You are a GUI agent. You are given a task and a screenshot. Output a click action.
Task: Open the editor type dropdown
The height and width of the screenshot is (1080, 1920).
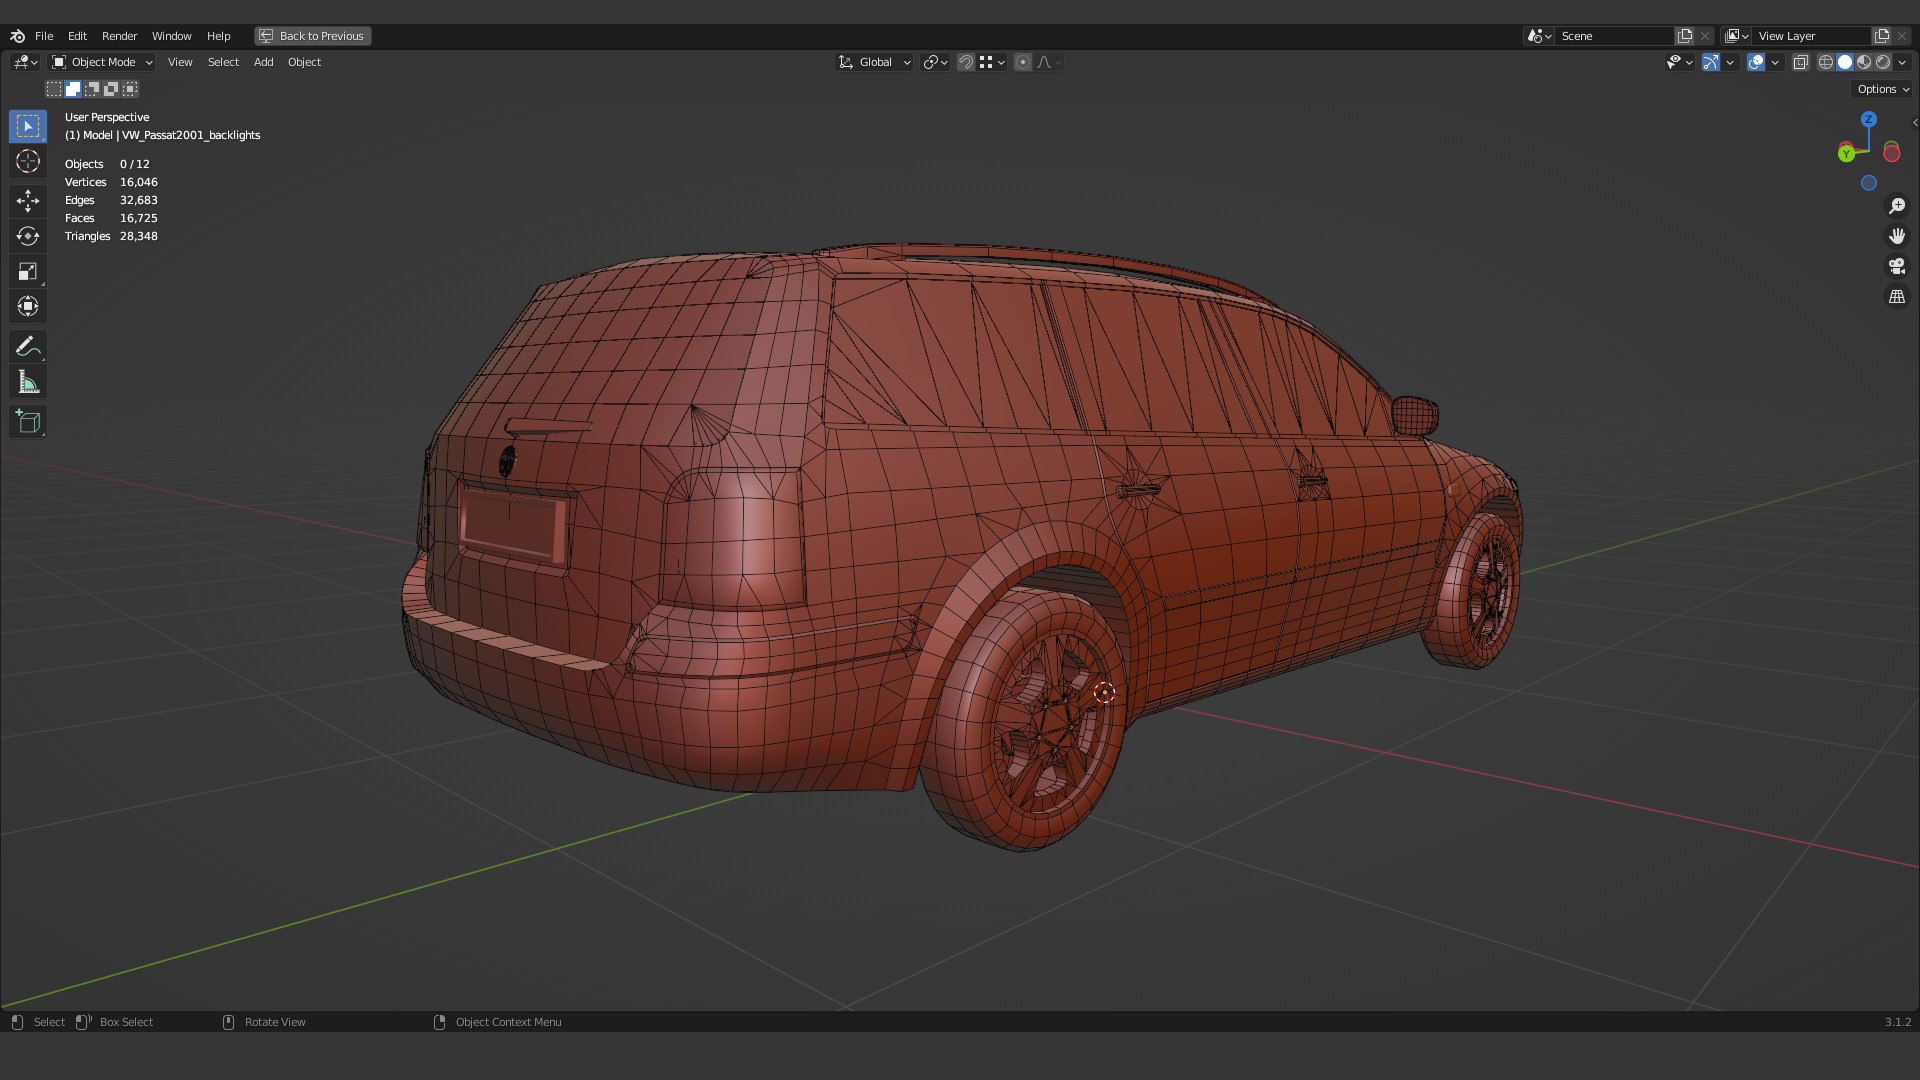25,62
